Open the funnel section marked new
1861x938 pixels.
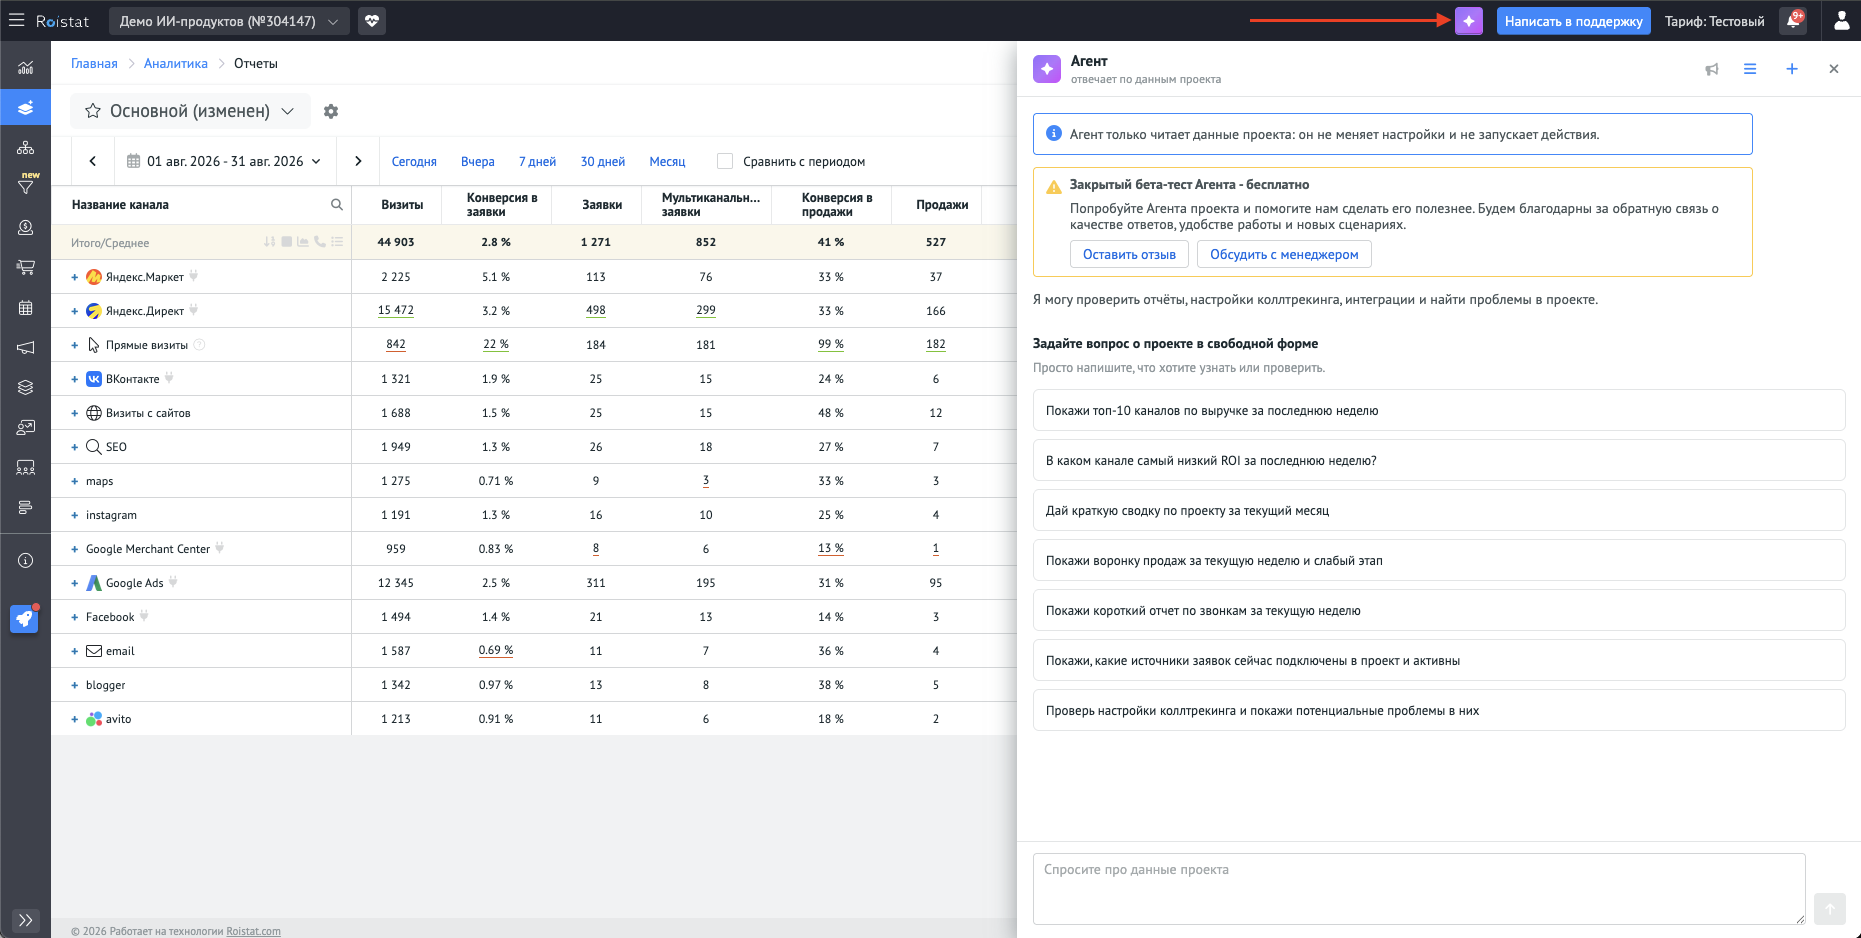coord(26,186)
